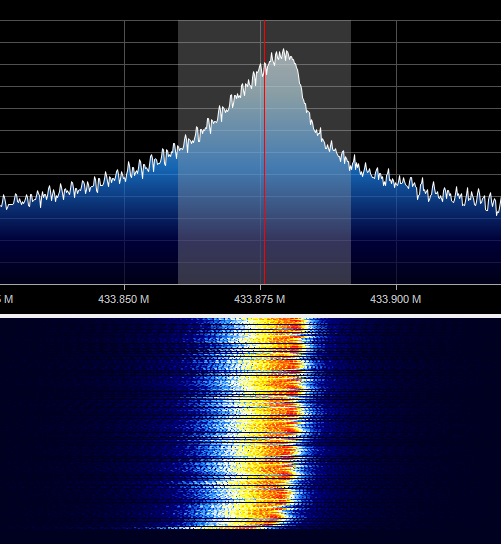
Task: Click the white divider bar above the waterfall
Action: click(x=250, y=316)
